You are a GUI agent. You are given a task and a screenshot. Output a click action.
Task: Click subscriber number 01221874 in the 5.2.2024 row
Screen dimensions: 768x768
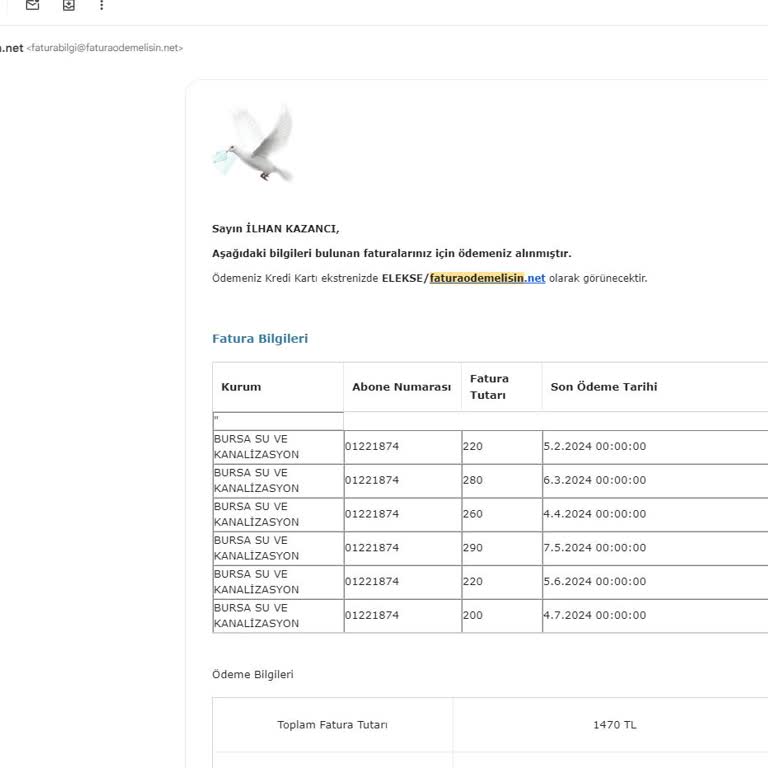point(372,446)
